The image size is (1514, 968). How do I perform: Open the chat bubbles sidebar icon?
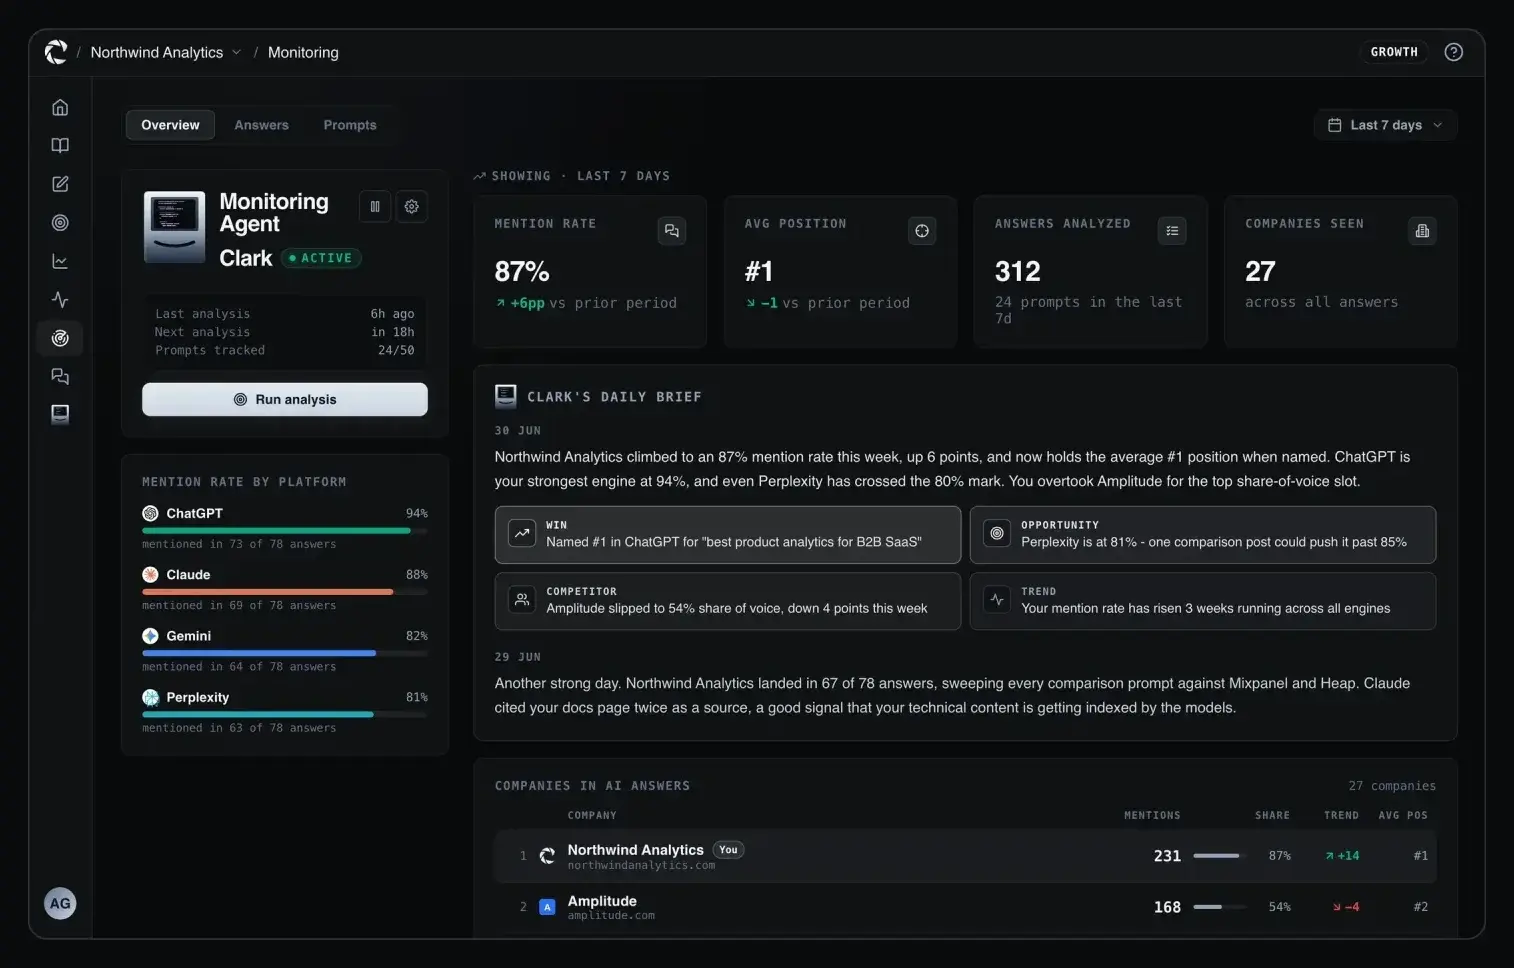[x=60, y=377]
